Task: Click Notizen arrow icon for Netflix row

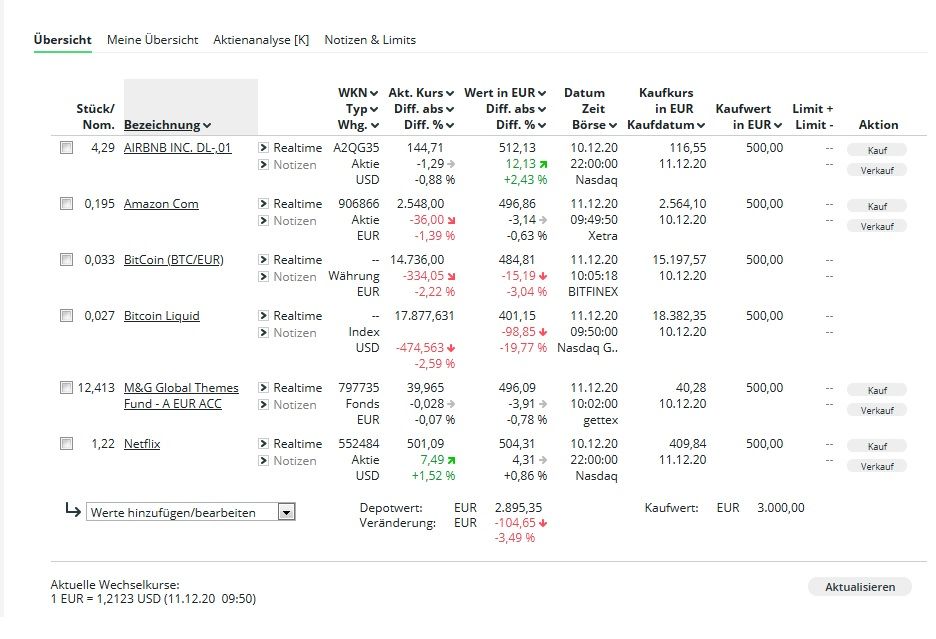Action: coord(264,461)
